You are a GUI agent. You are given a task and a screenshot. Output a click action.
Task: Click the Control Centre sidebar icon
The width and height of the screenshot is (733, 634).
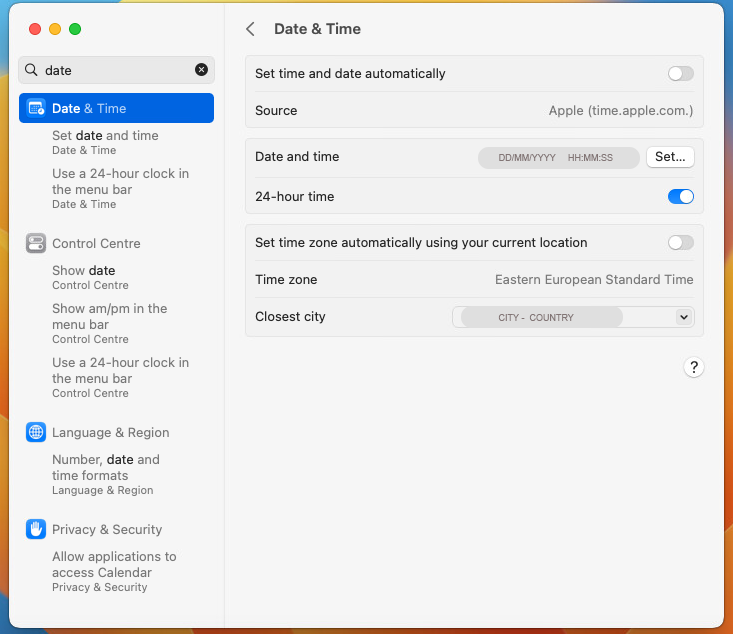[36, 243]
